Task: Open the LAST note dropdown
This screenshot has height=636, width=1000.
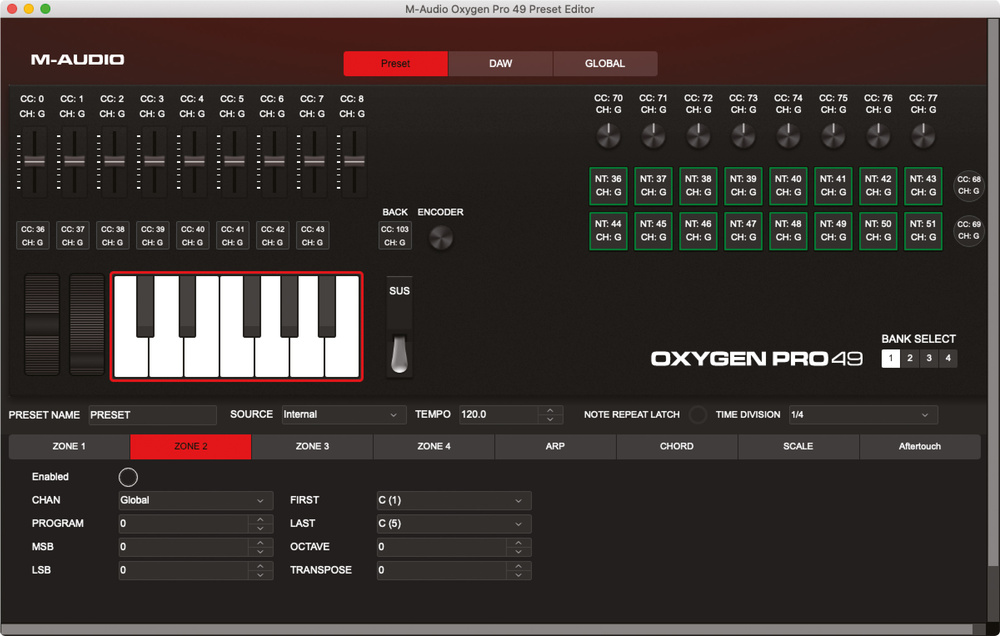Action: pos(454,524)
